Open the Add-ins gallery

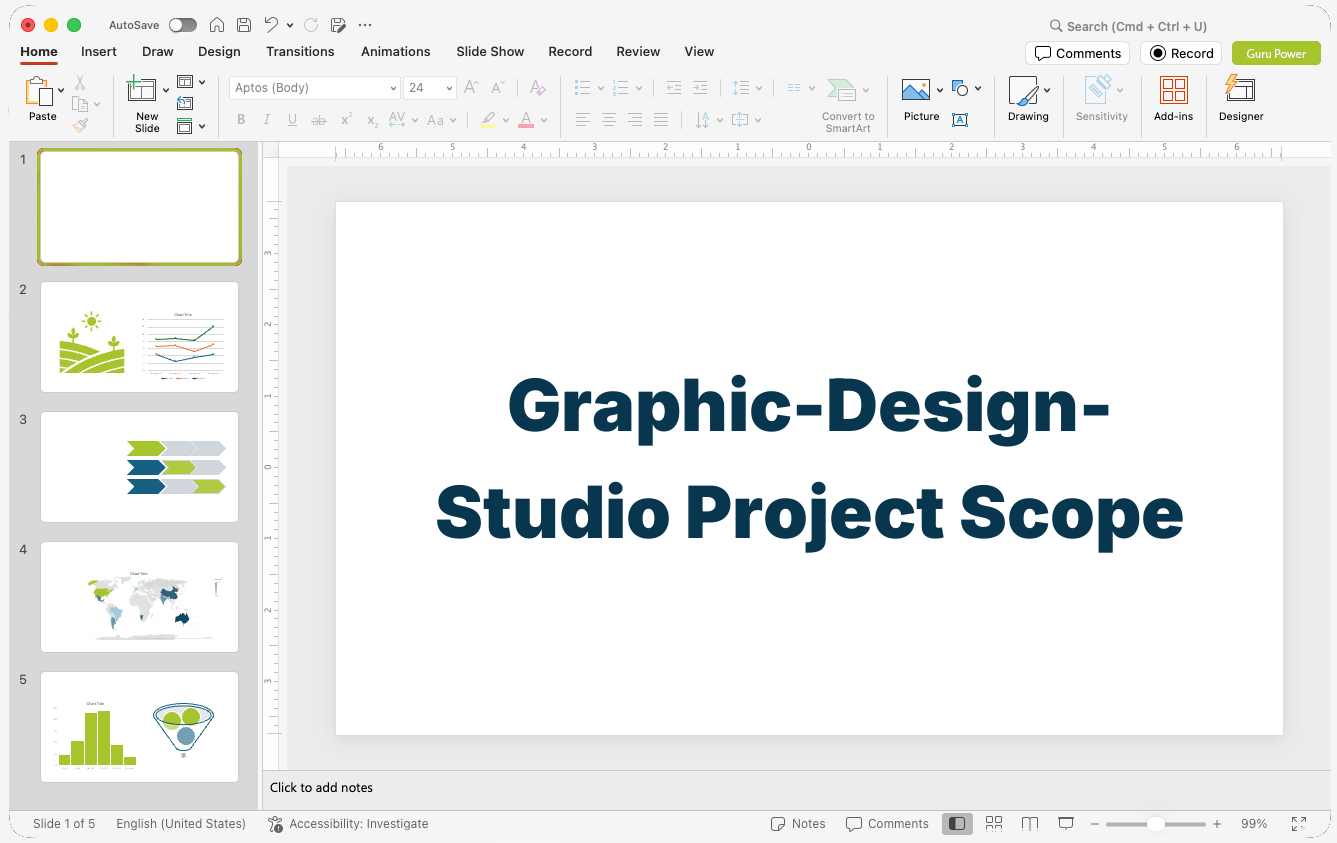click(1173, 99)
